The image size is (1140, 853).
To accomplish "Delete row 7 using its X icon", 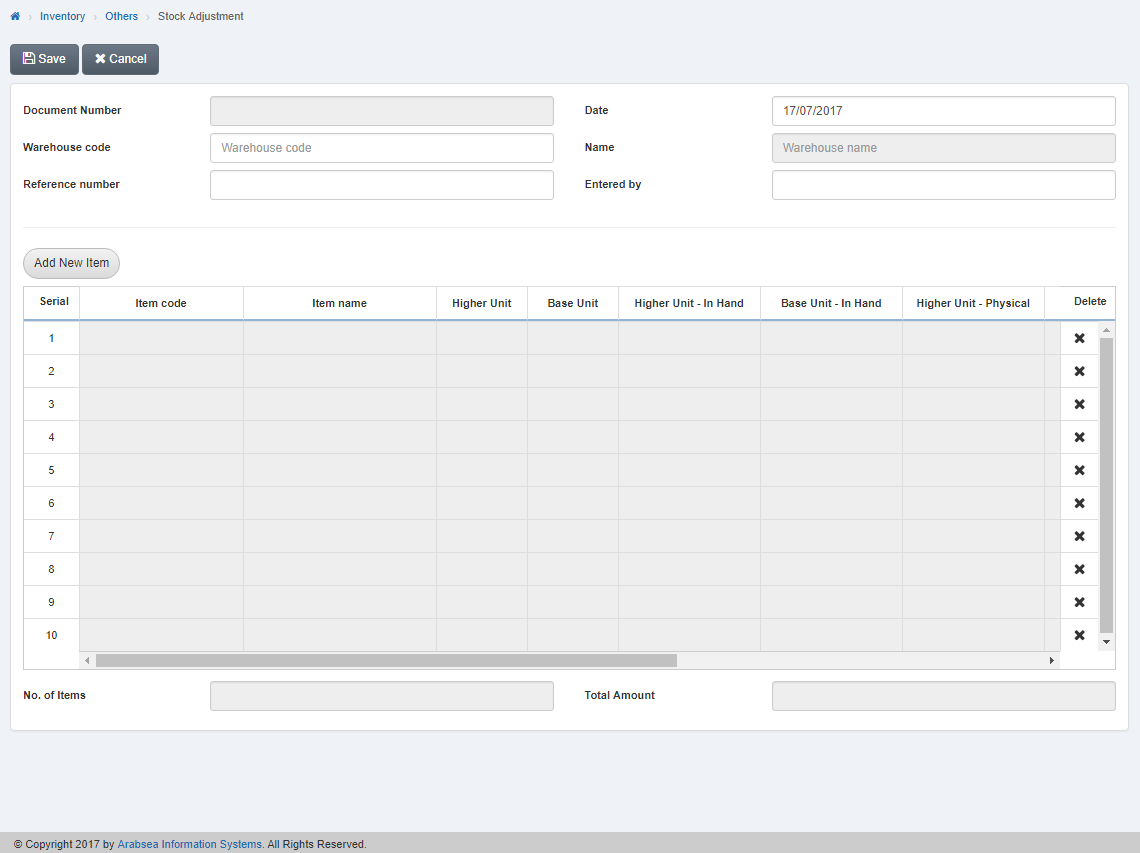I will click(1079, 536).
